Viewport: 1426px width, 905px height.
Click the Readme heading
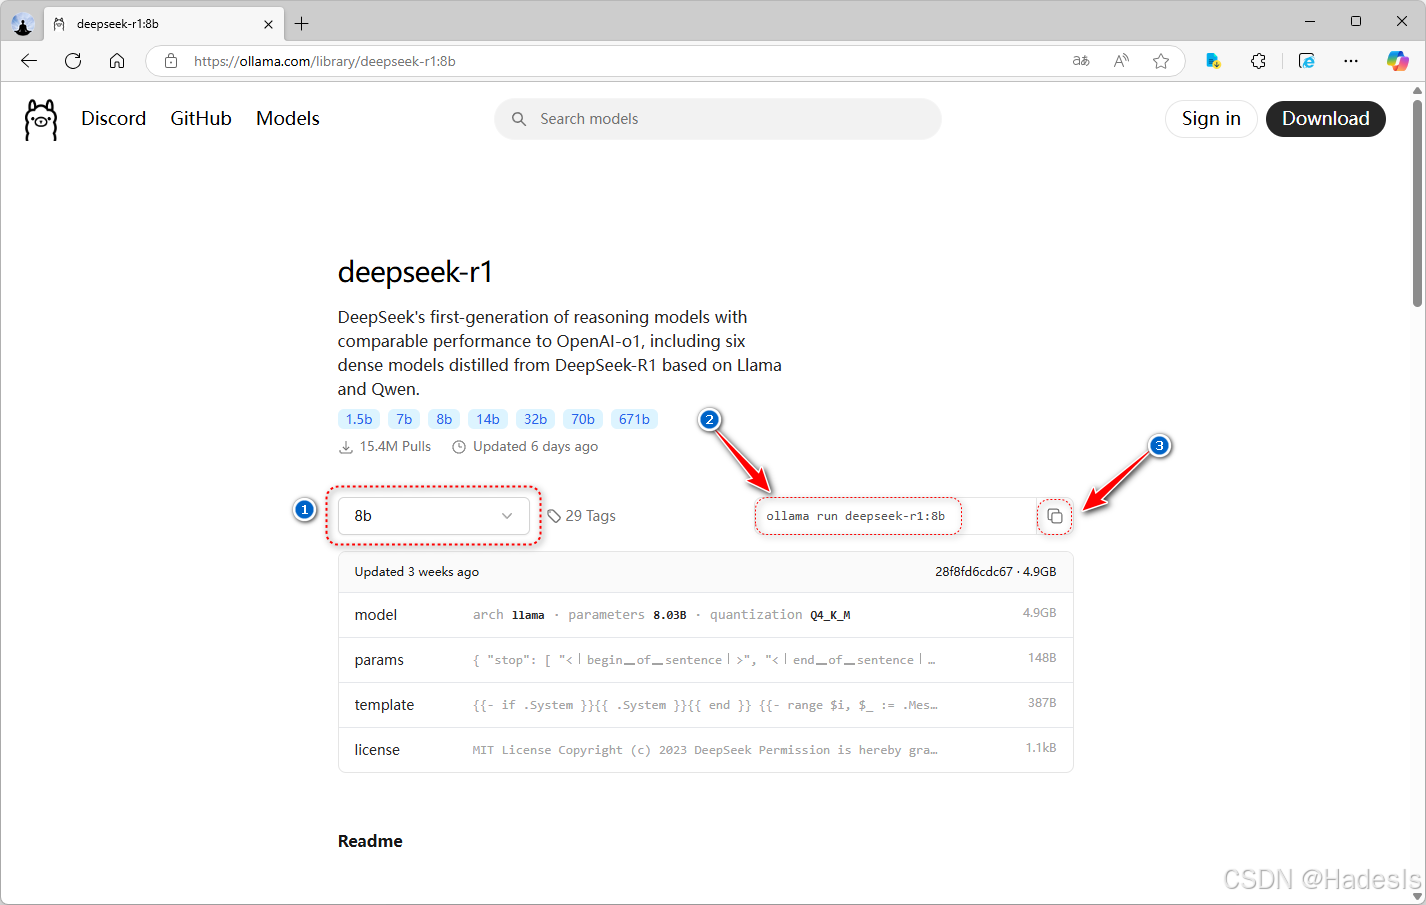click(x=370, y=841)
